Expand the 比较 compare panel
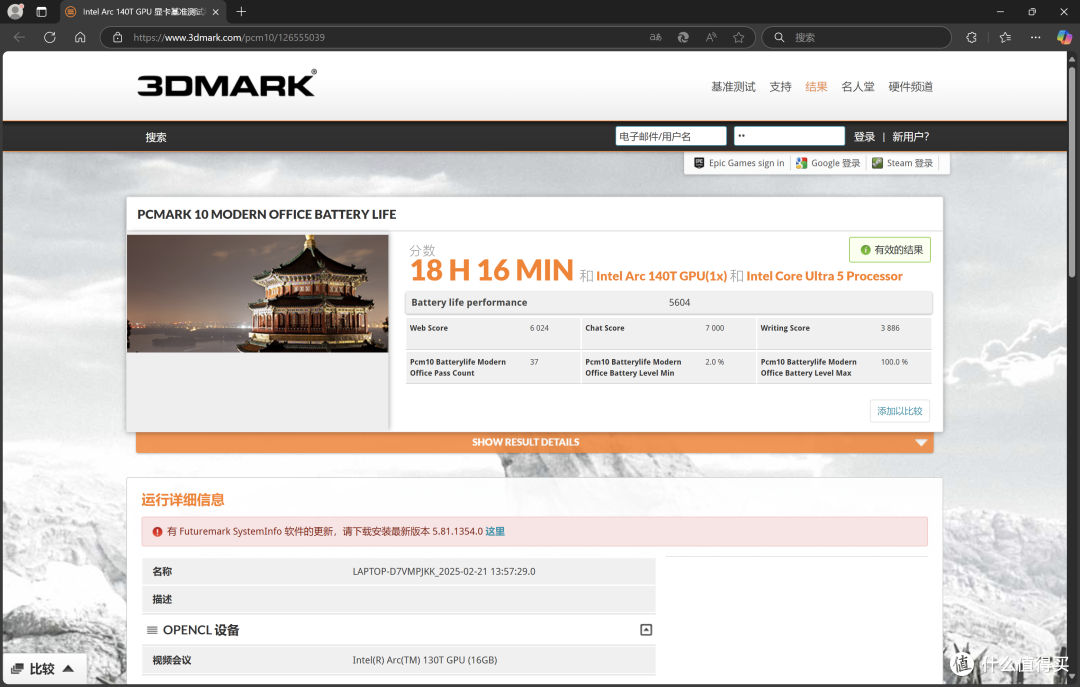This screenshot has height=687, width=1080. click(43, 668)
